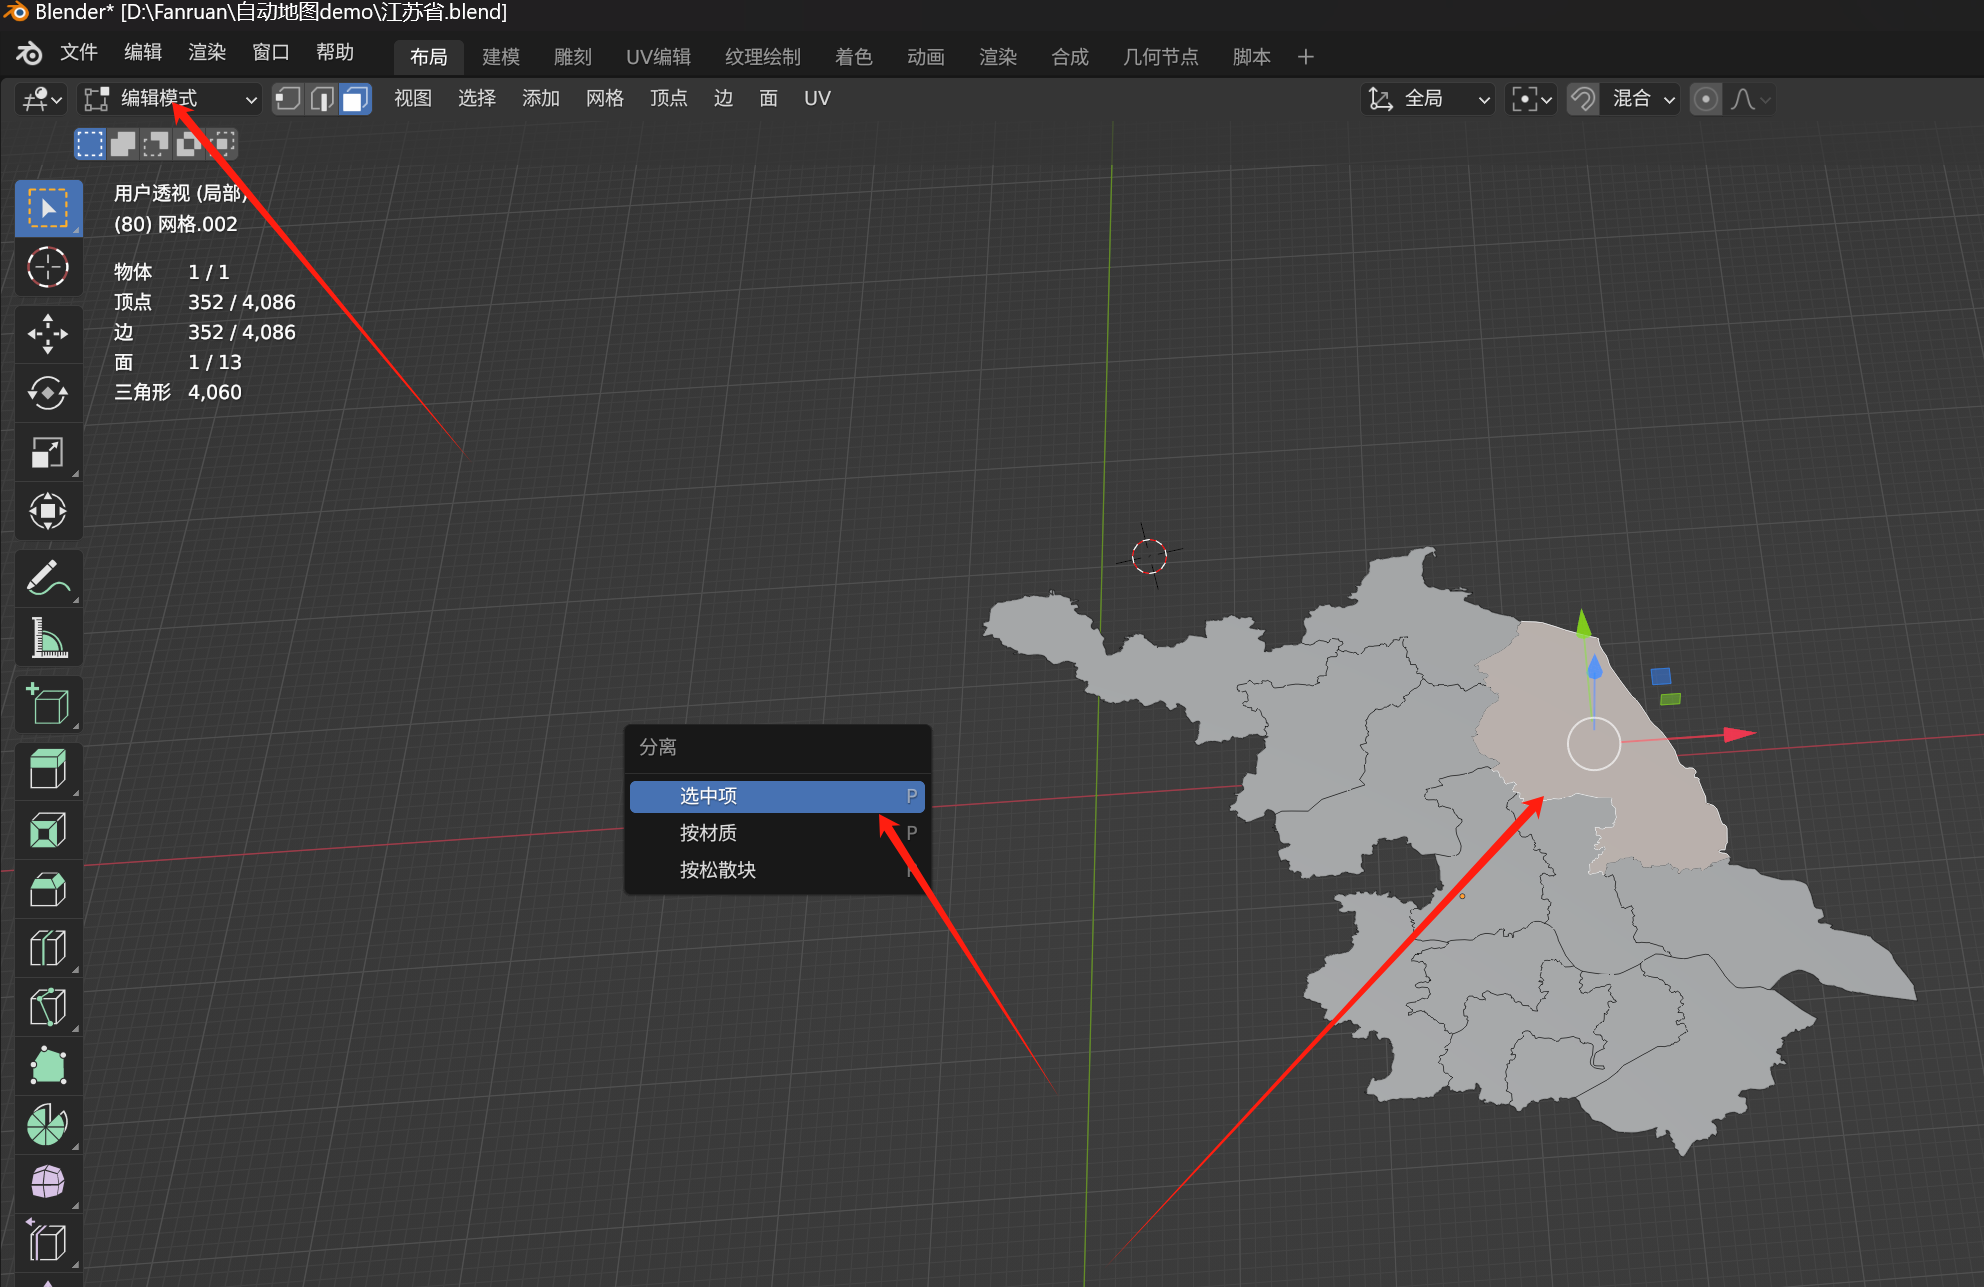
Task: Open the top bar 渲染 menu
Action: pyautogui.click(x=207, y=52)
